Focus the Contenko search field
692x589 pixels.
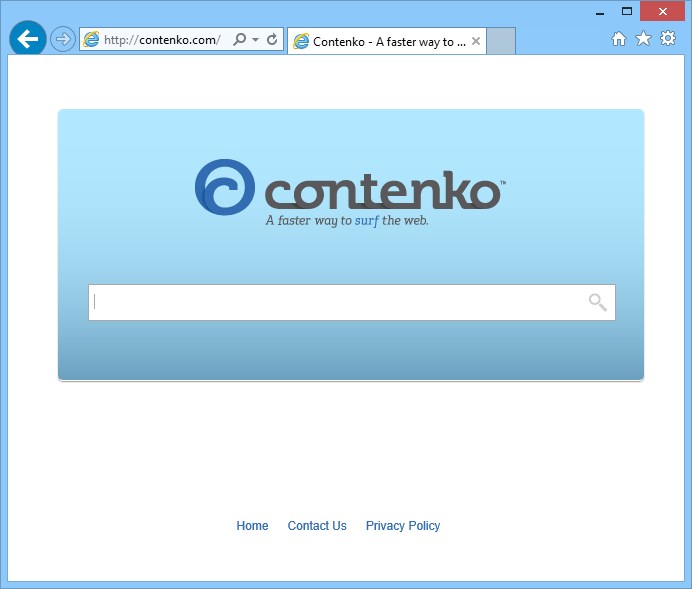pos(352,302)
